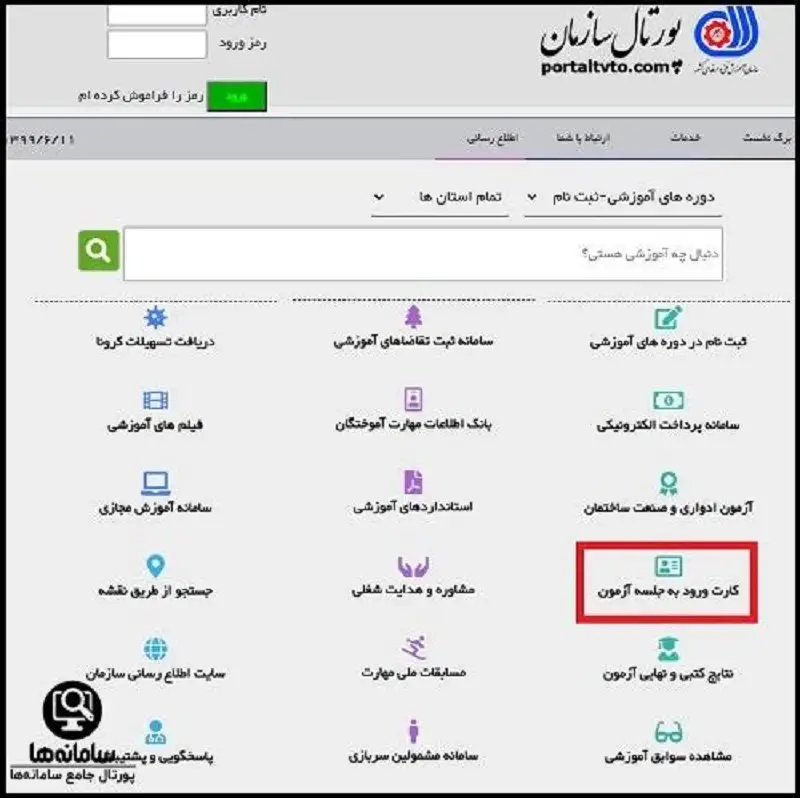Open the electronic payment system money icon
The width and height of the screenshot is (800, 798).
coord(668,401)
